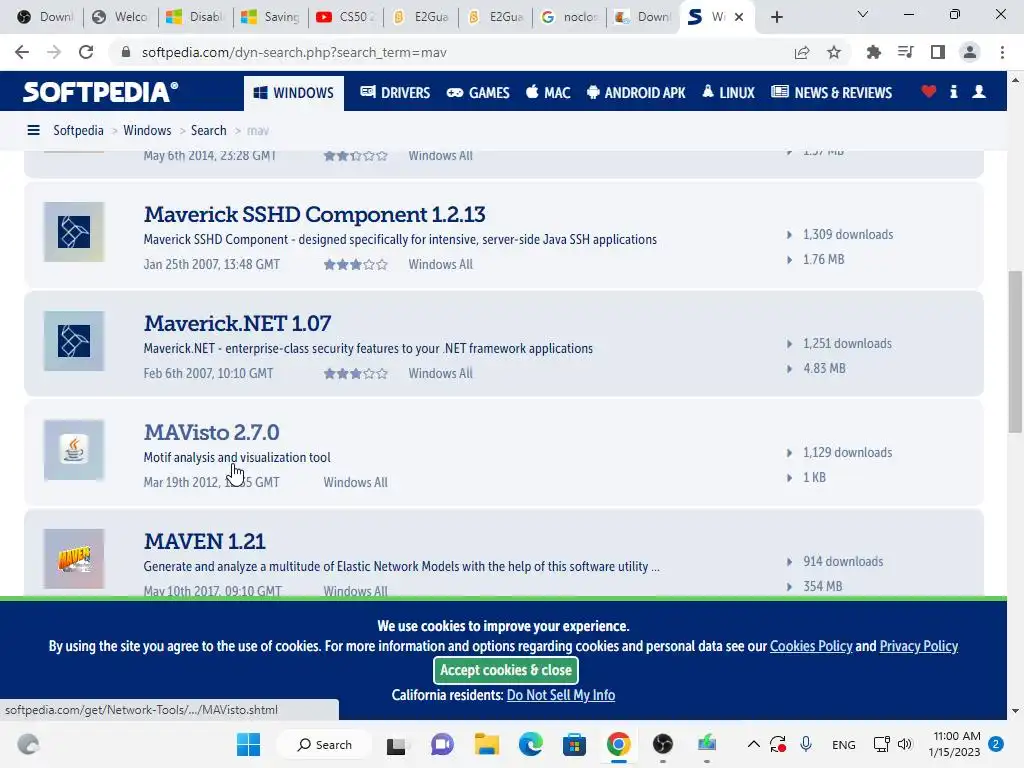
Task: Click MAVEN thumbnail icon
Action: [x=74, y=559]
